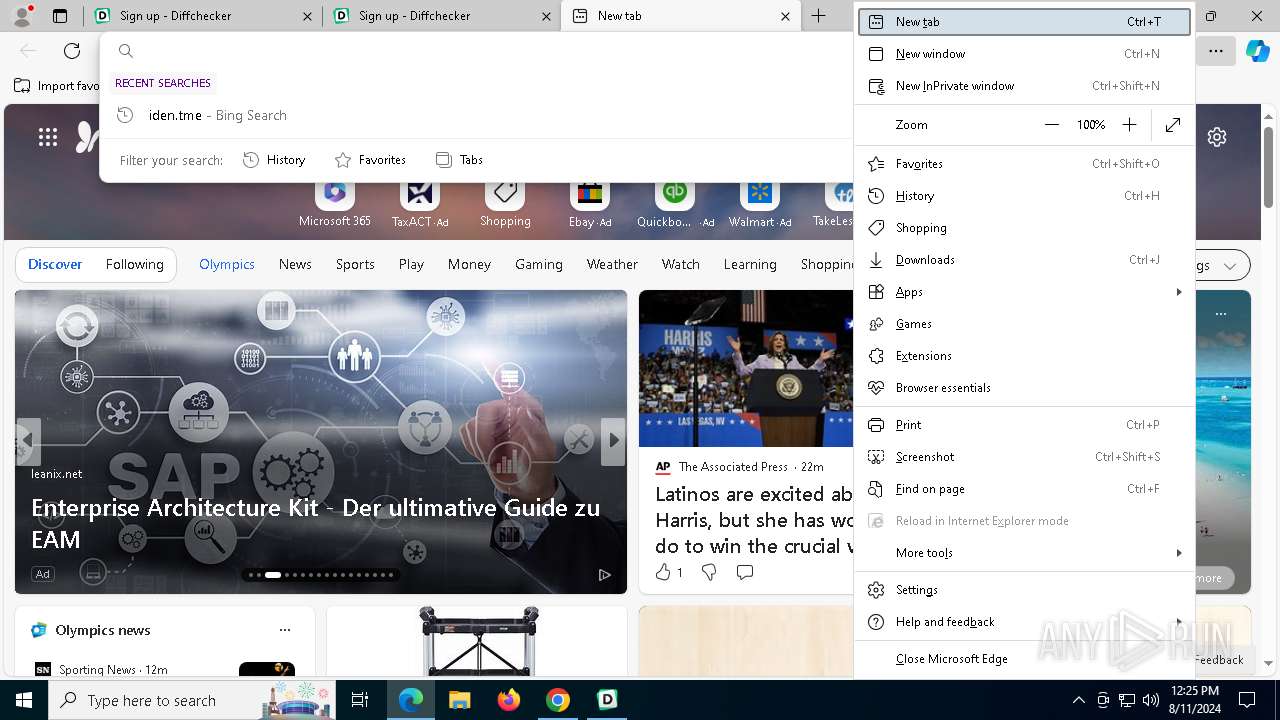The image size is (1280, 720).
Task: Open Extensions from Edge menu
Action: (1024, 356)
